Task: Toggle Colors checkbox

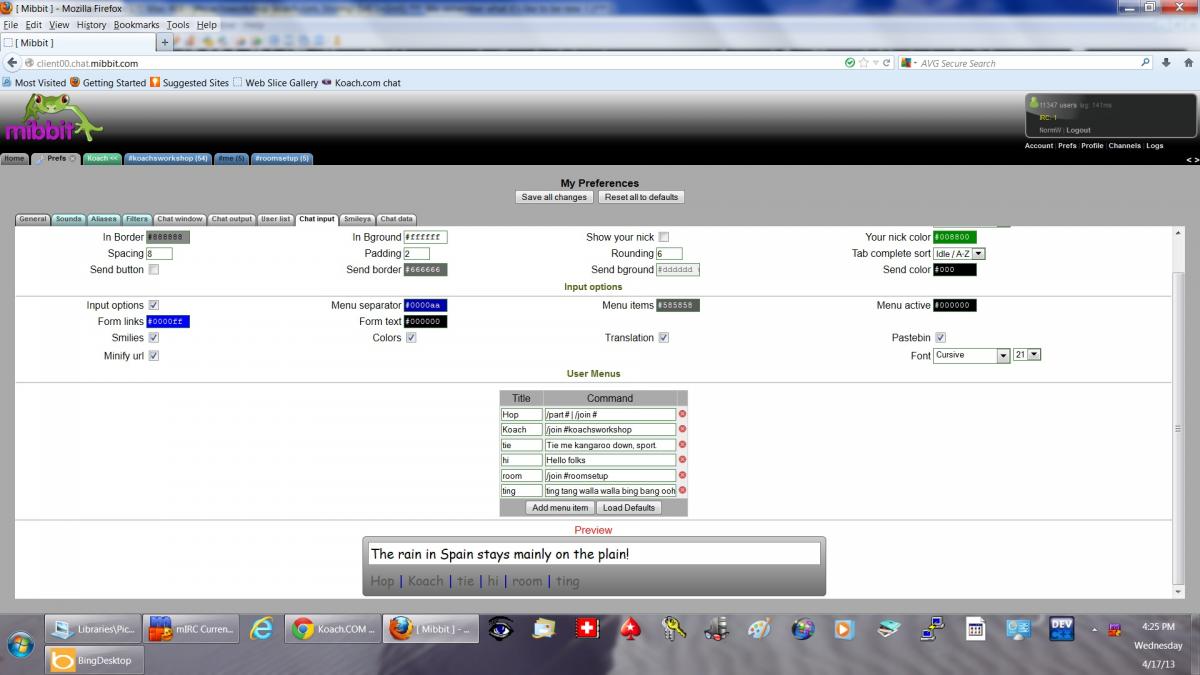Action: [x=411, y=338]
